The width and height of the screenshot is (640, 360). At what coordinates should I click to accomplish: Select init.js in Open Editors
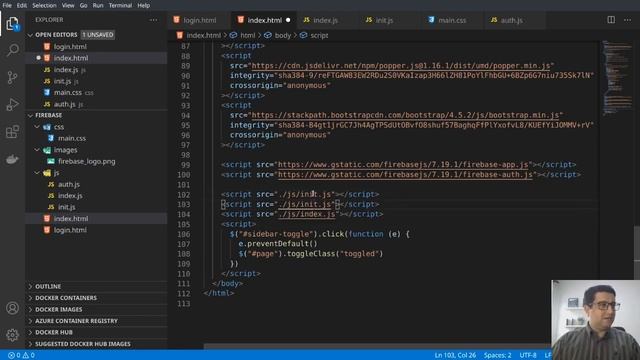(x=96, y=81)
